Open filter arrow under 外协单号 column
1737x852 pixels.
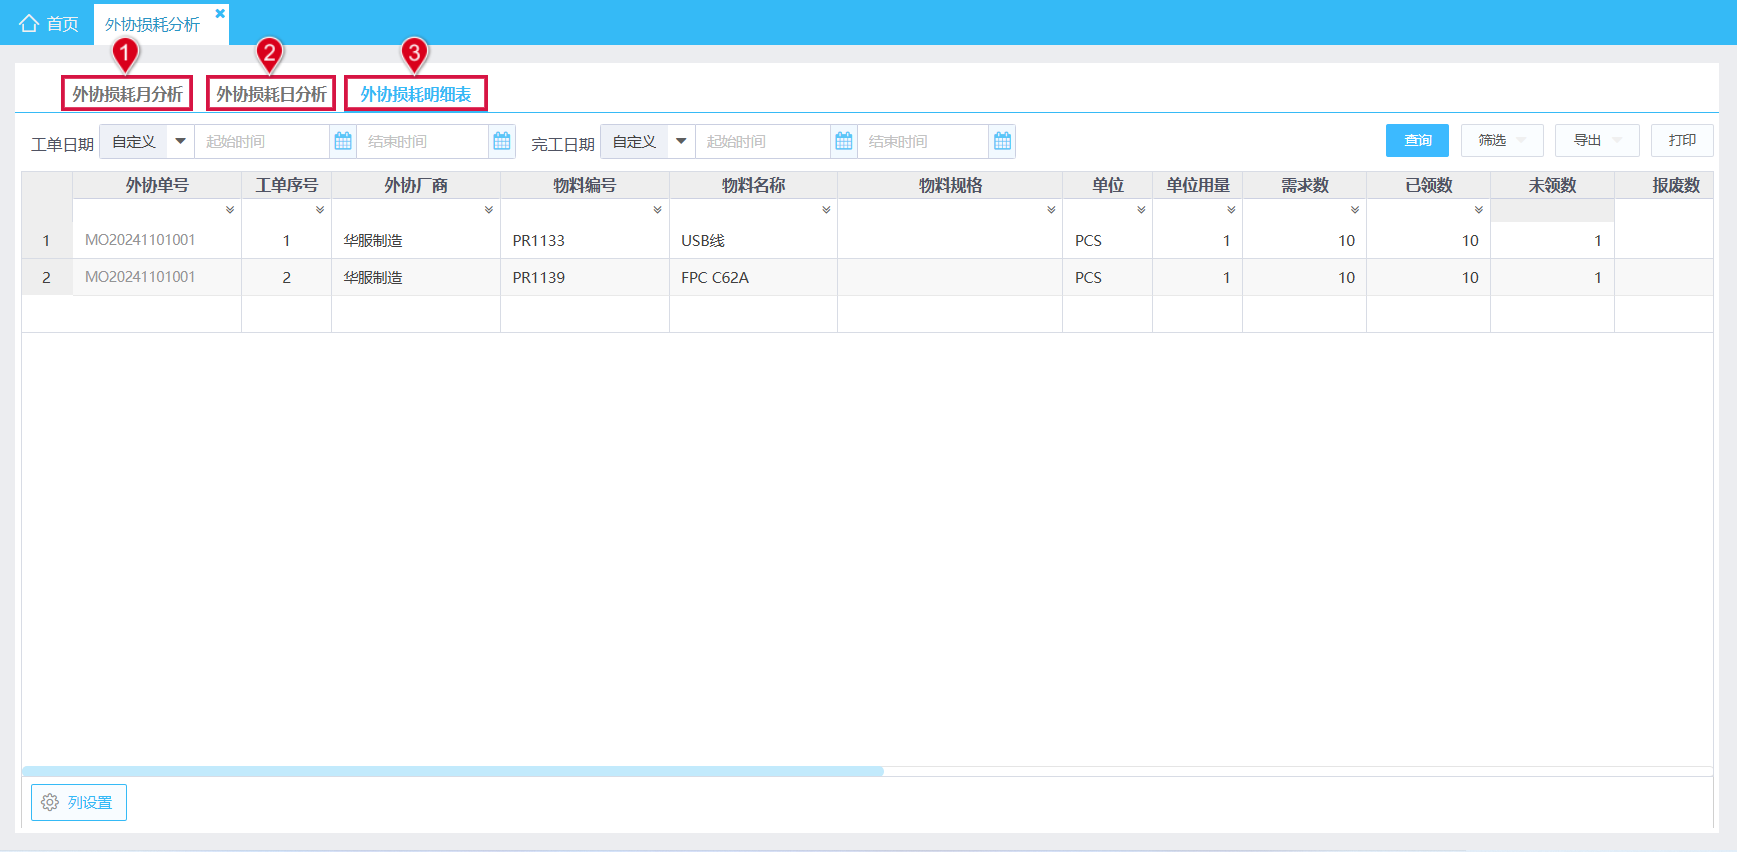click(230, 210)
